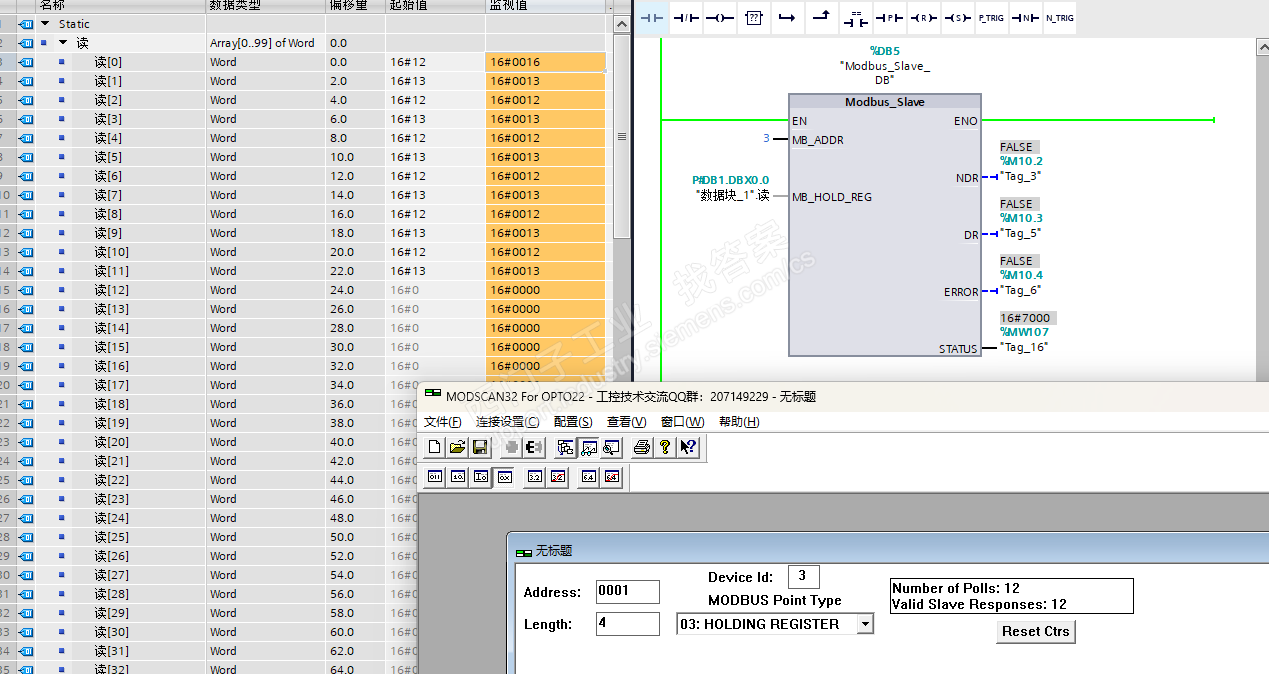Click the greyed-out connect plug icon
The width and height of the screenshot is (1269, 674).
click(x=511, y=447)
